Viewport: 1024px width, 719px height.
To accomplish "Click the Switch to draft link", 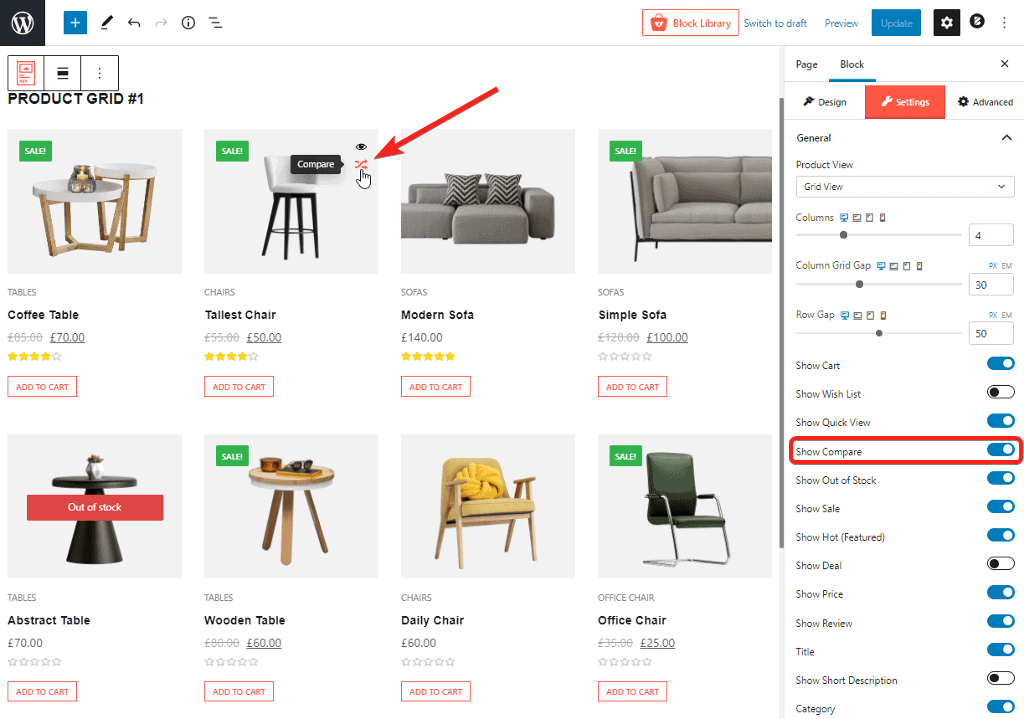I will coord(775,23).
